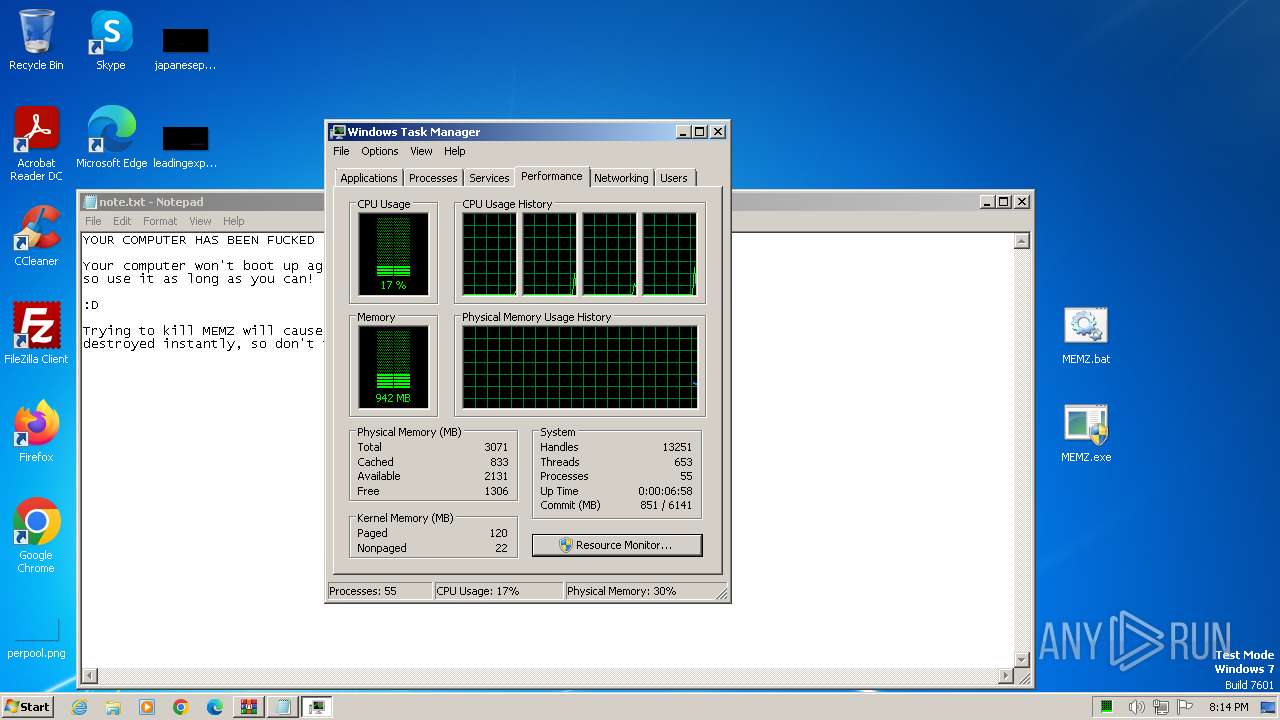Open Internet Explorer from the taskbar
1280x720 pixels.
pos(79,707)
